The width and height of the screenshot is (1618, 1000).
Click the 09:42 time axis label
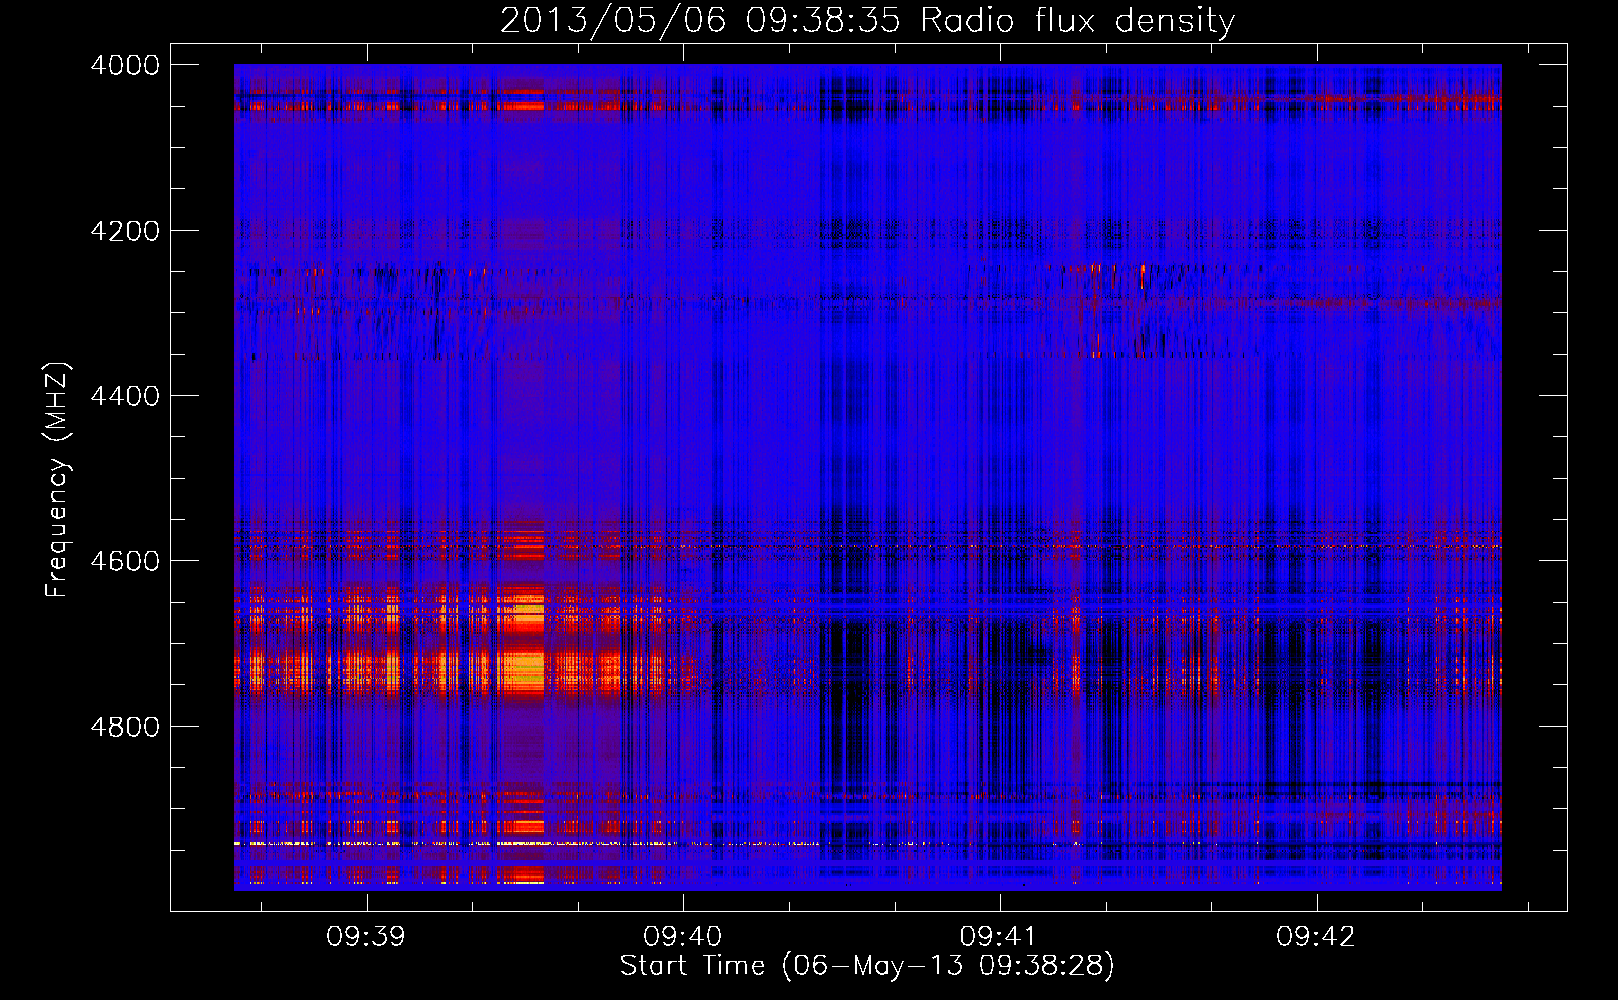pyautogui.click(x=1316, y=936)
